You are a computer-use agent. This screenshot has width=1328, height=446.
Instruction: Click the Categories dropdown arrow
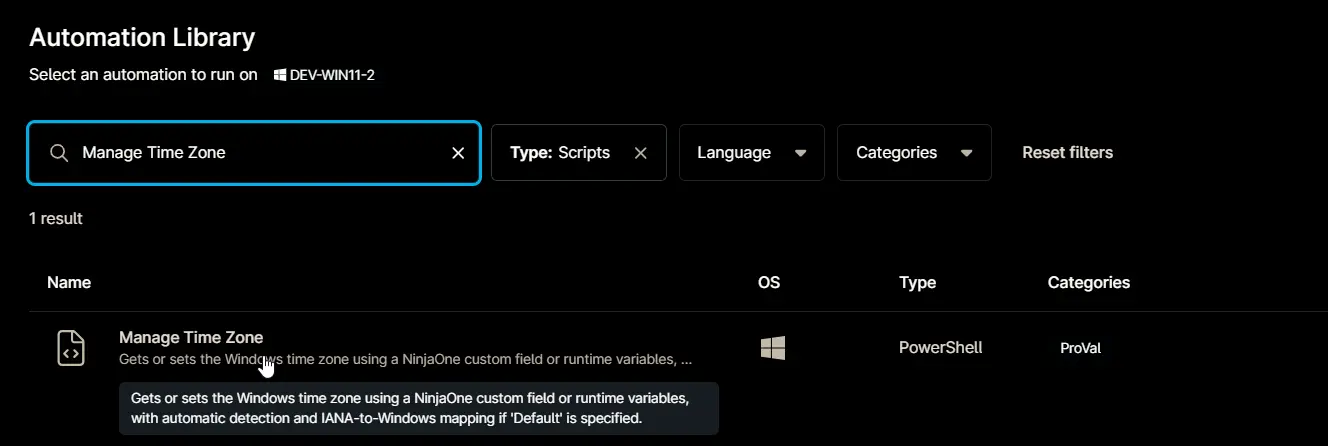[966, 154]
